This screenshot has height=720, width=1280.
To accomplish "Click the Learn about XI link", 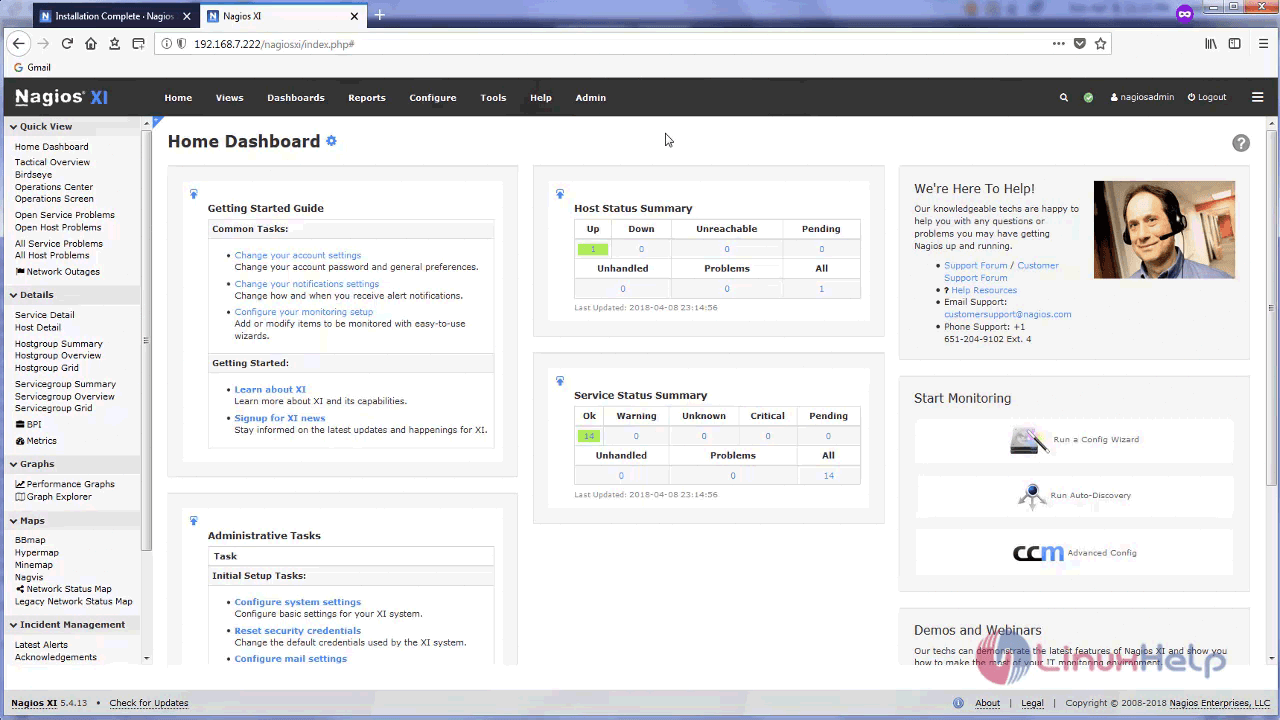I will click(x=270, y=389).
